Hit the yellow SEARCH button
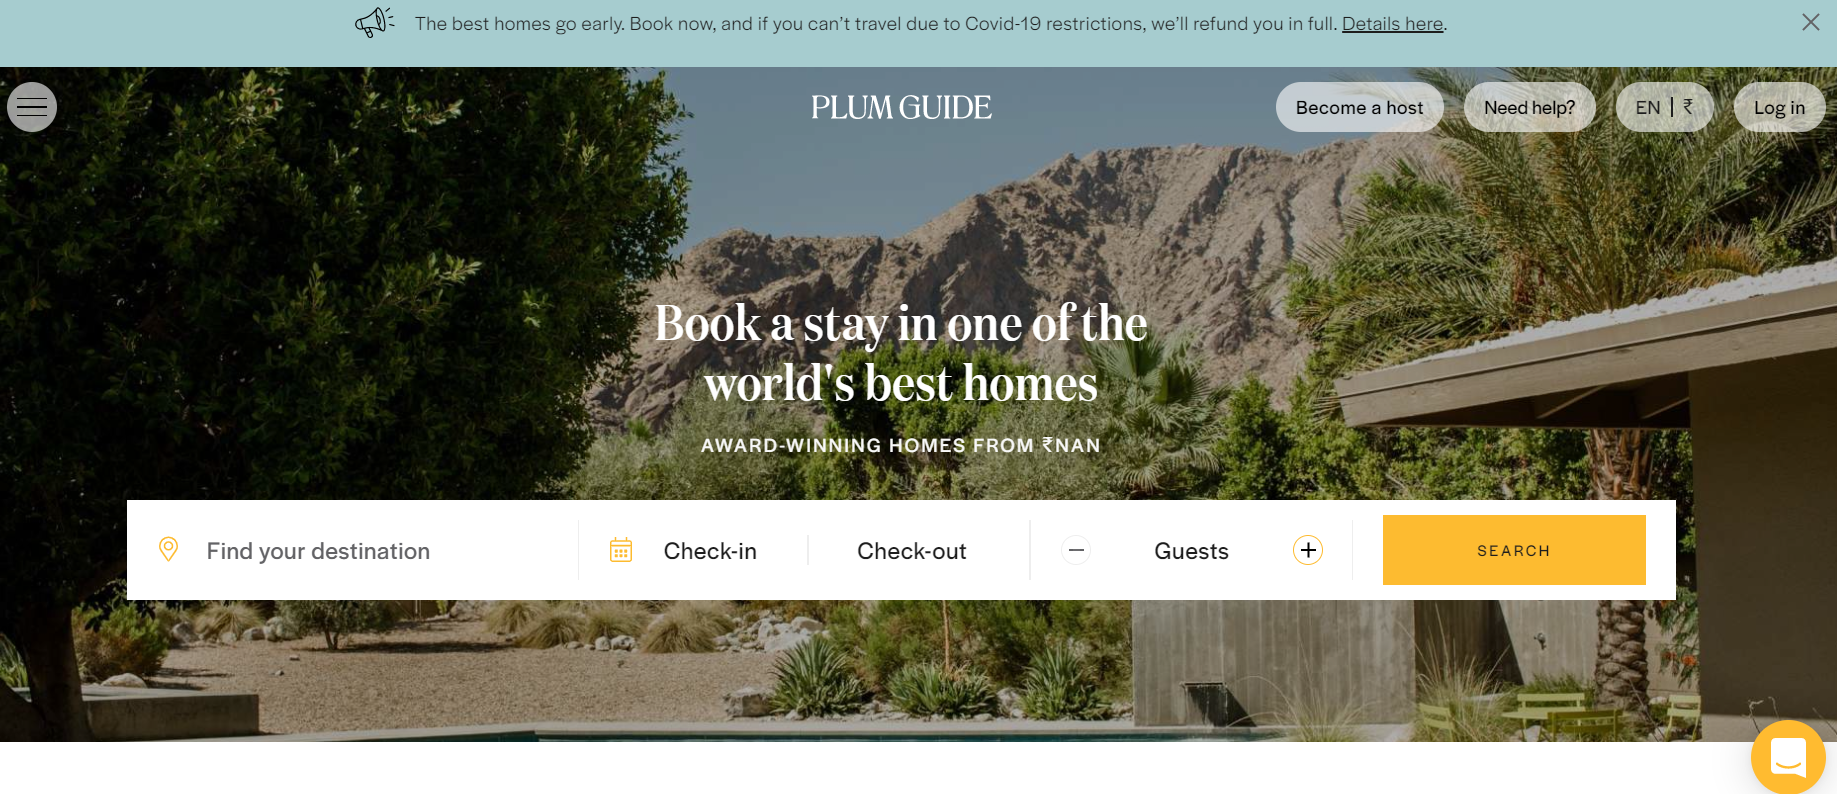The image size is (1837, 794). coord(1514,550)
